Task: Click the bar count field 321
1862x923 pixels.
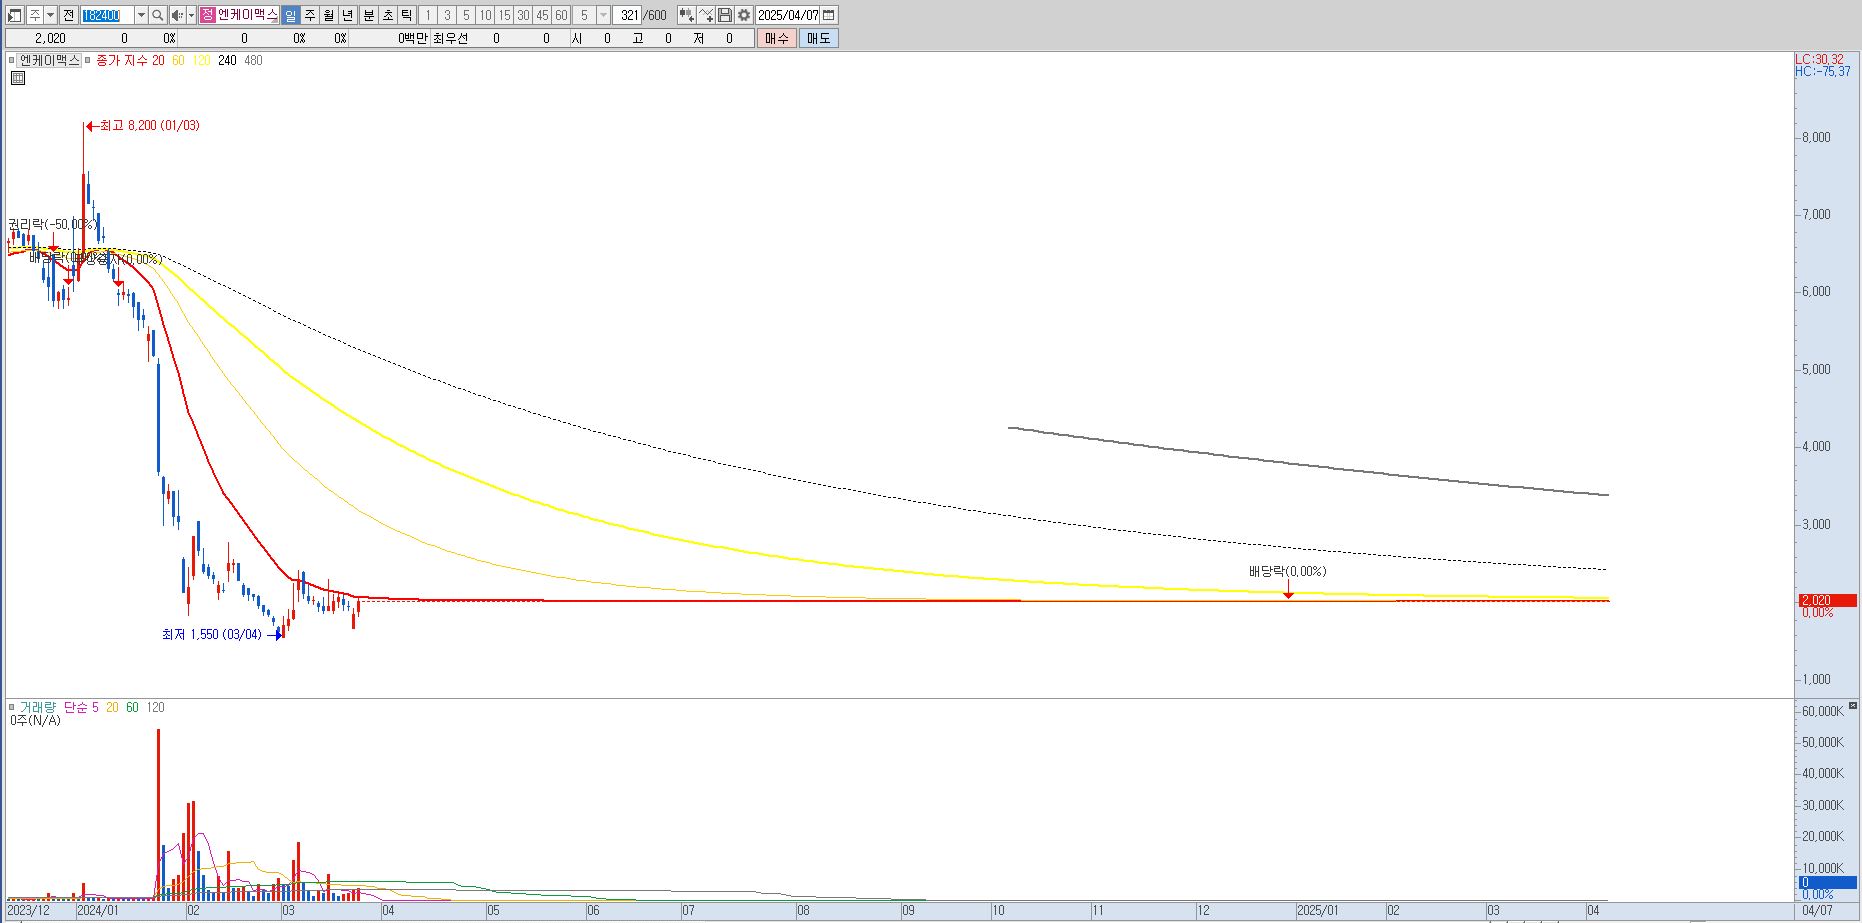Action: pos(628,15)
